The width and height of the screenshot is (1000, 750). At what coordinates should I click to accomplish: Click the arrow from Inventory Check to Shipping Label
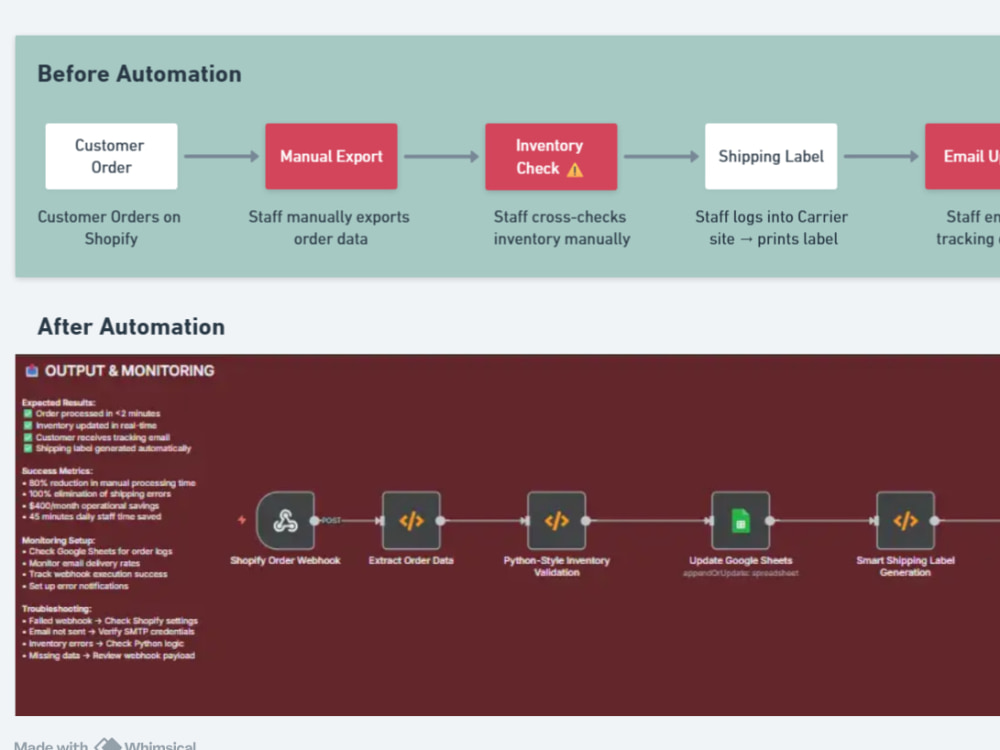661,156
